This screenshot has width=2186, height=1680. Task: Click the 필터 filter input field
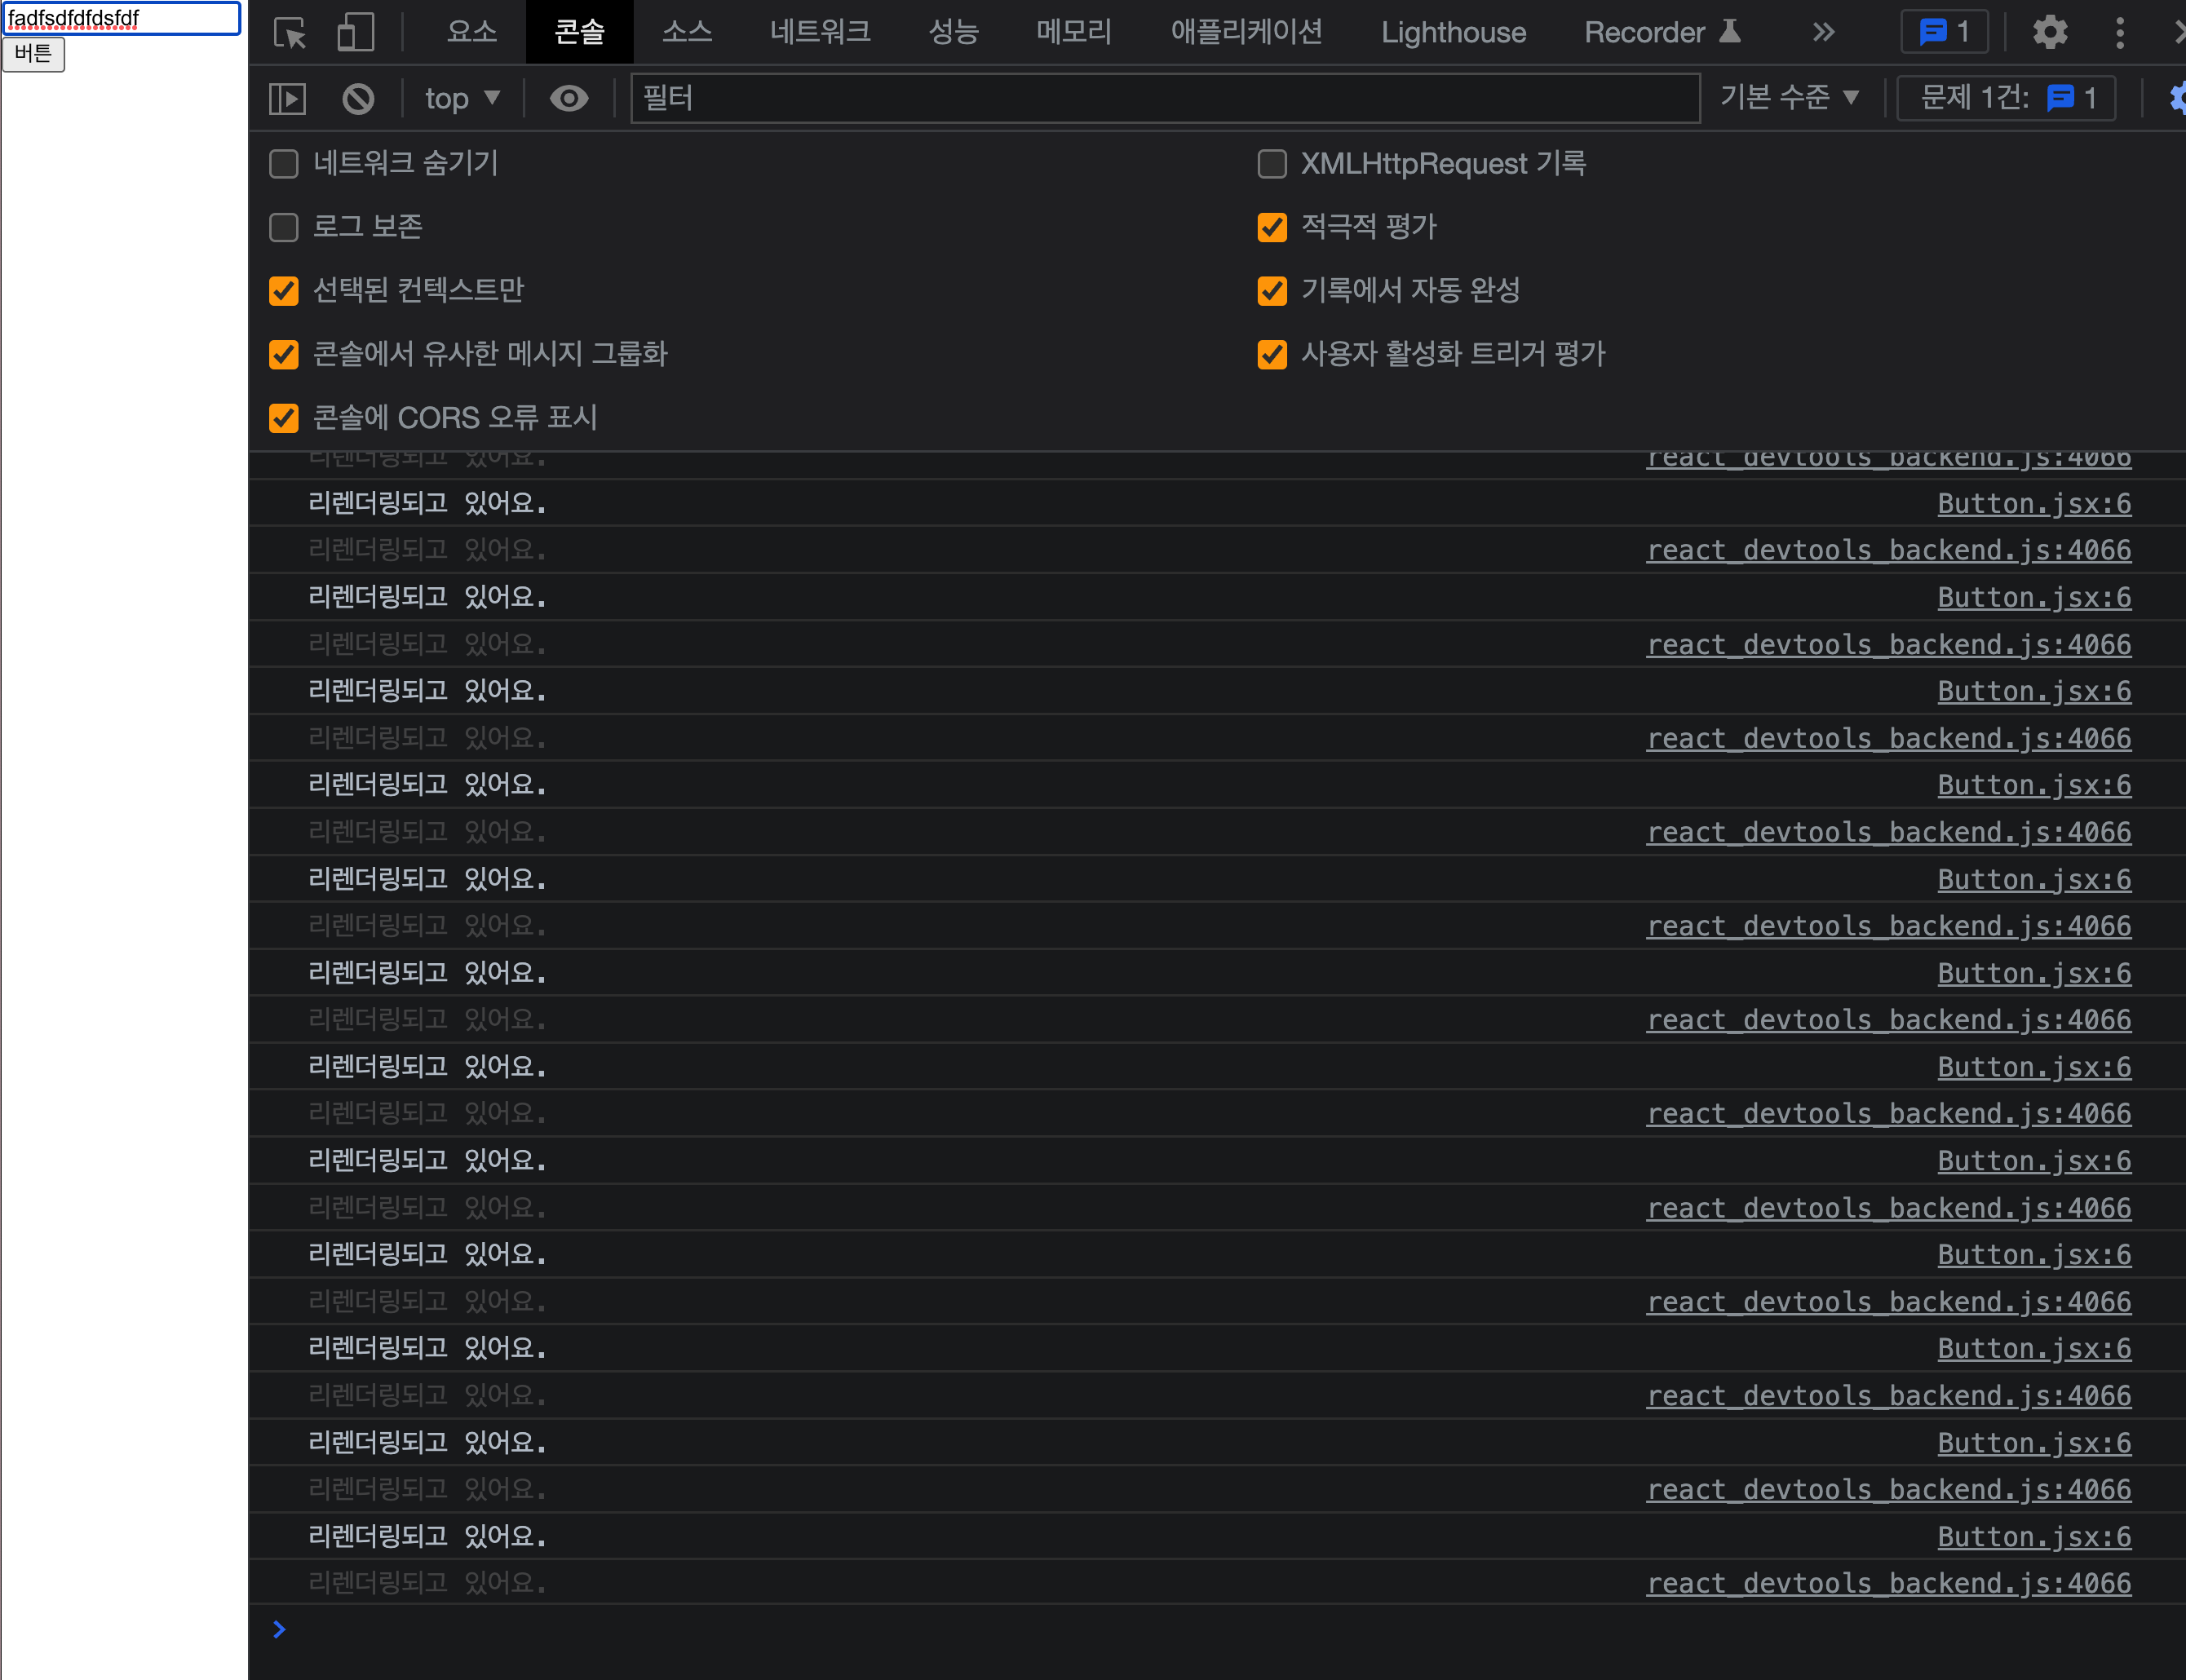1164,98
